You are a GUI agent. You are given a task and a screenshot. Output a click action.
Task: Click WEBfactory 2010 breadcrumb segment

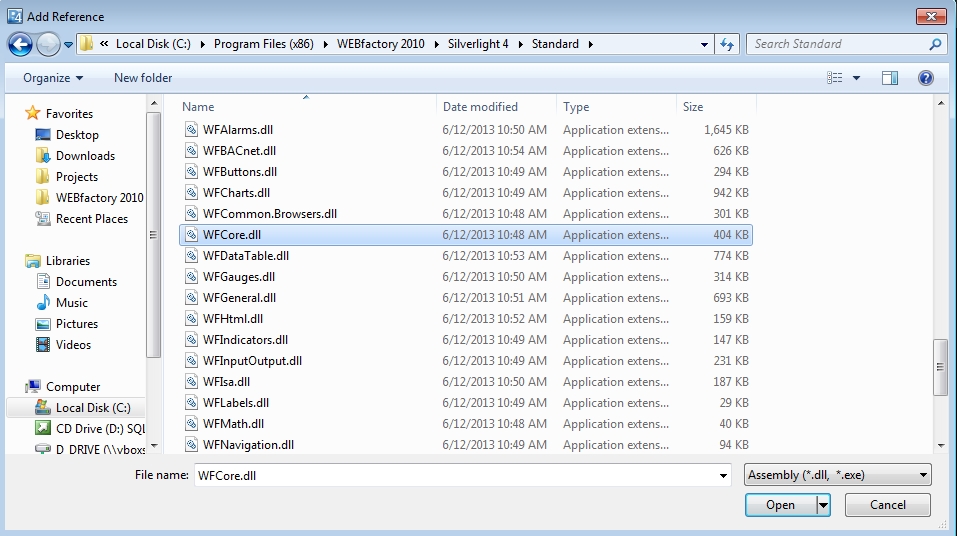click(x=380, y=44)
